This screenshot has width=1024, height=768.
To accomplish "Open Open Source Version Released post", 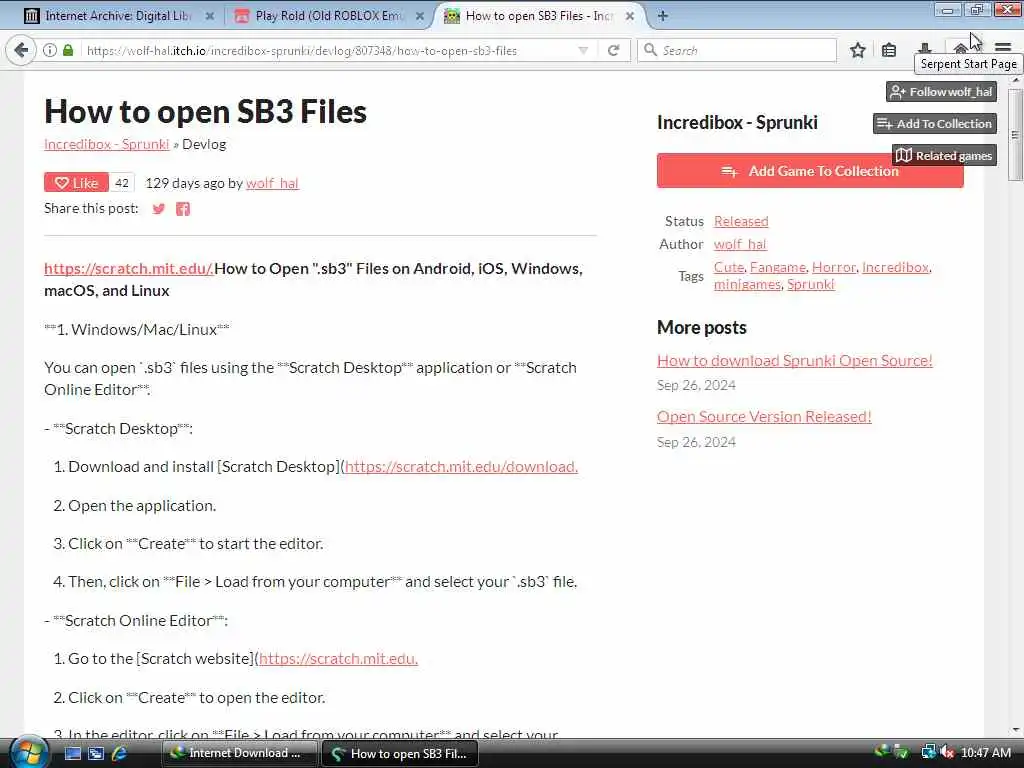I will (x=764, y=417).
